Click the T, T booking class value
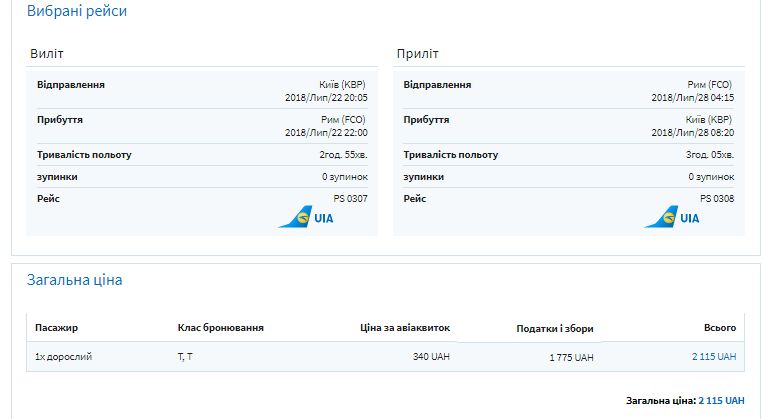Screen dimensions: 763x419 tap(185, 357)
